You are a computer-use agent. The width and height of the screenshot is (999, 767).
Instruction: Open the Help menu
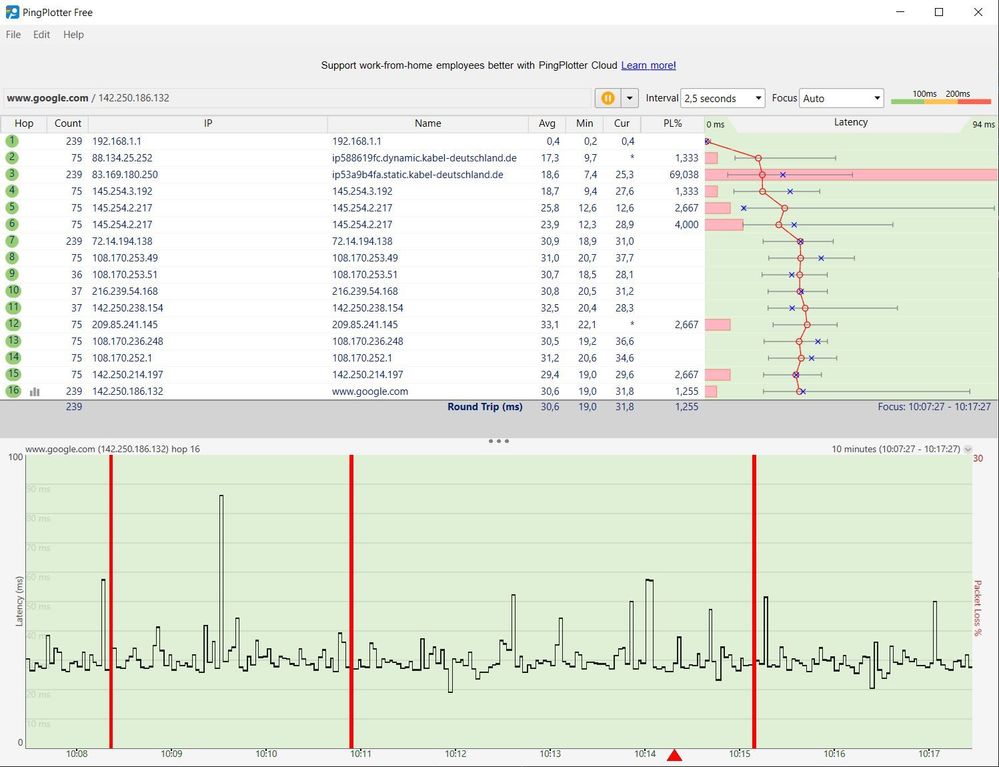pyautogui.click(x=73, y=34)
